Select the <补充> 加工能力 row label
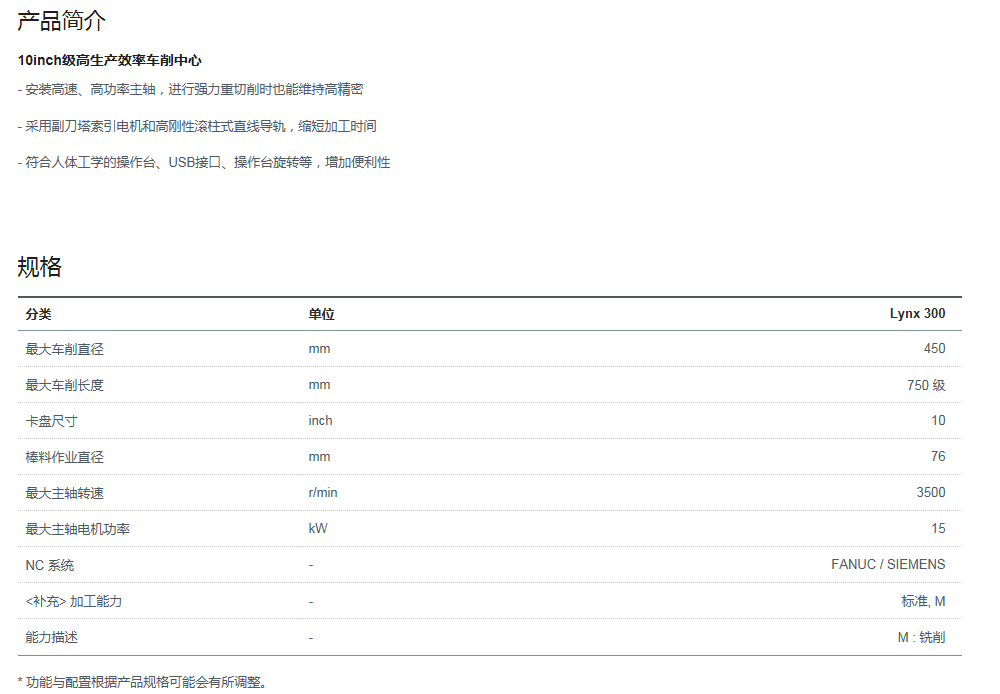The height and width of the screenshot is (694, 1000). [x=73, y=601]
